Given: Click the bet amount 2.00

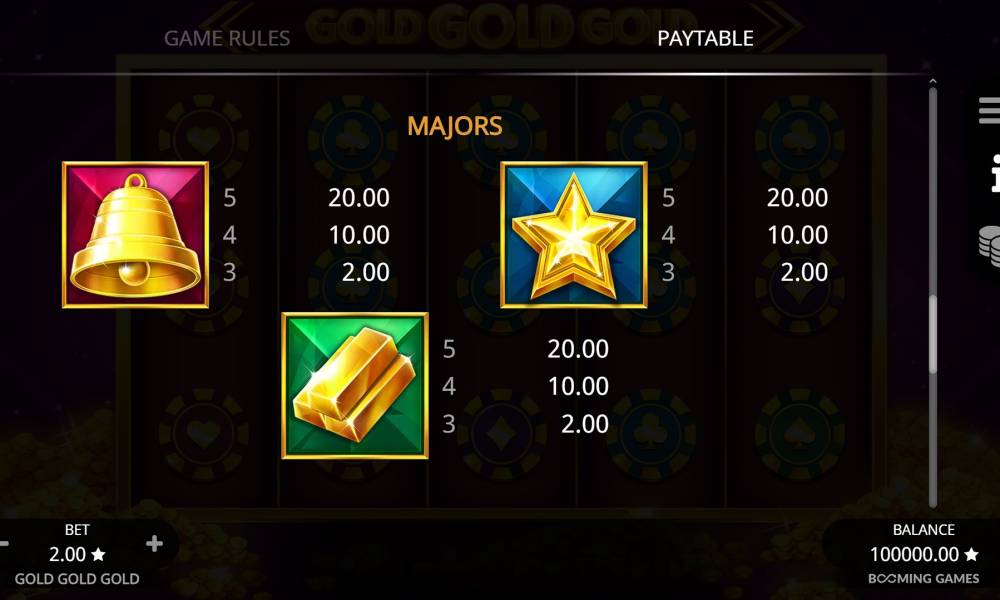Looking at the screenshot, I should click(x=68, y=554).
